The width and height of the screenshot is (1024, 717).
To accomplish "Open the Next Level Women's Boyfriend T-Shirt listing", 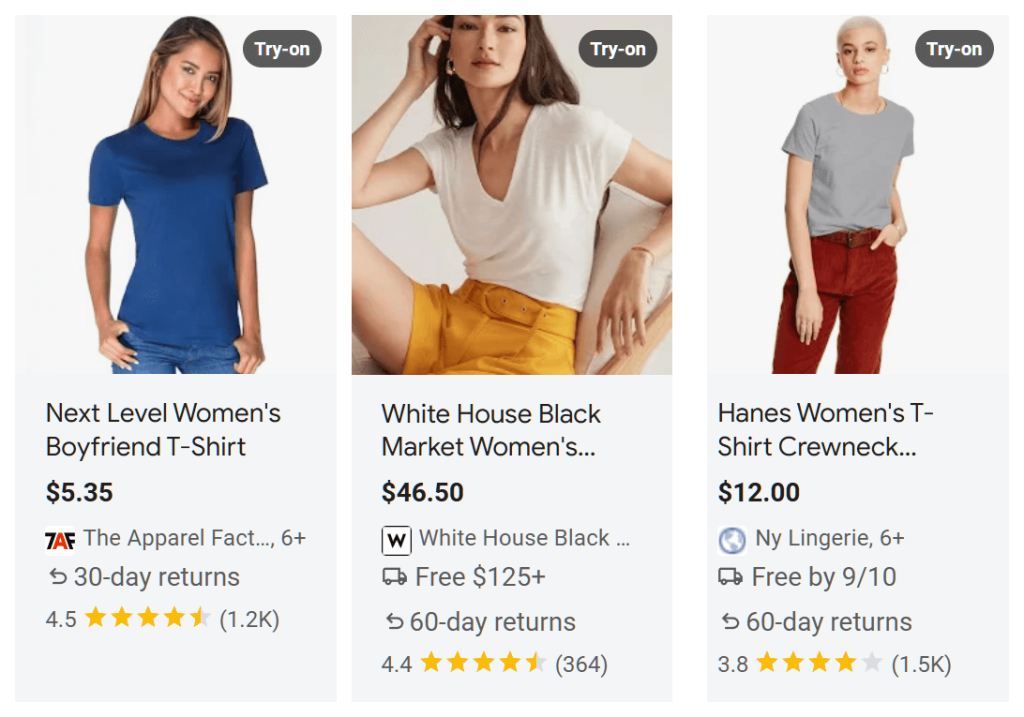I will 163,430.
